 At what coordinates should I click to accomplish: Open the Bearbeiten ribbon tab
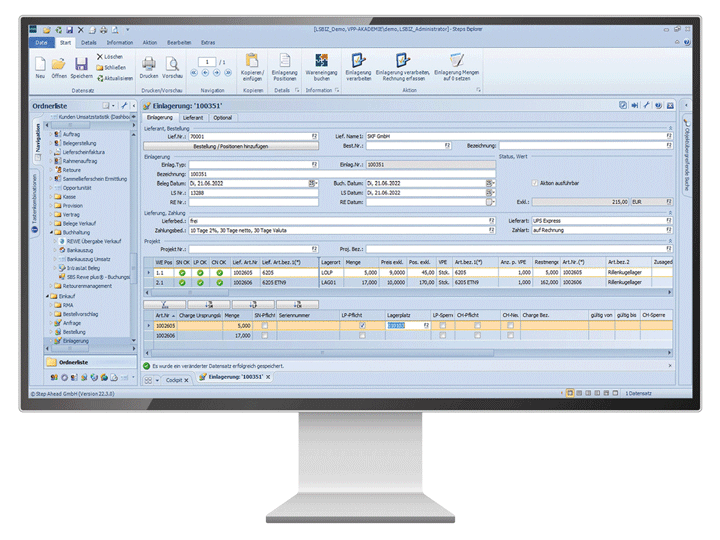pos(179,43)
